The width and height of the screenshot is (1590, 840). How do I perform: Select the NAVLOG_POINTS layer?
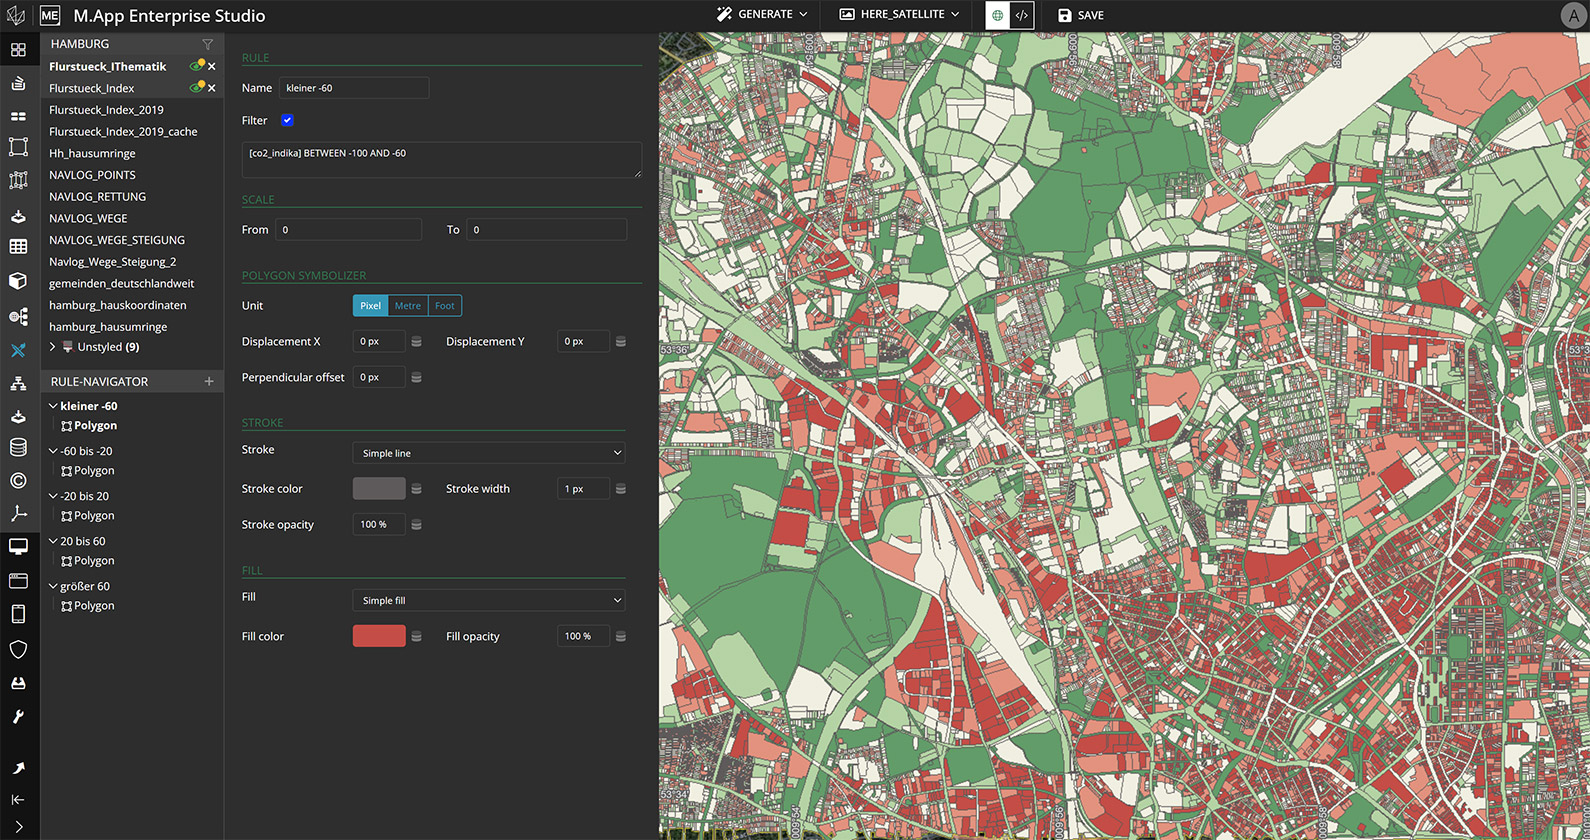(x=92, y=175)
